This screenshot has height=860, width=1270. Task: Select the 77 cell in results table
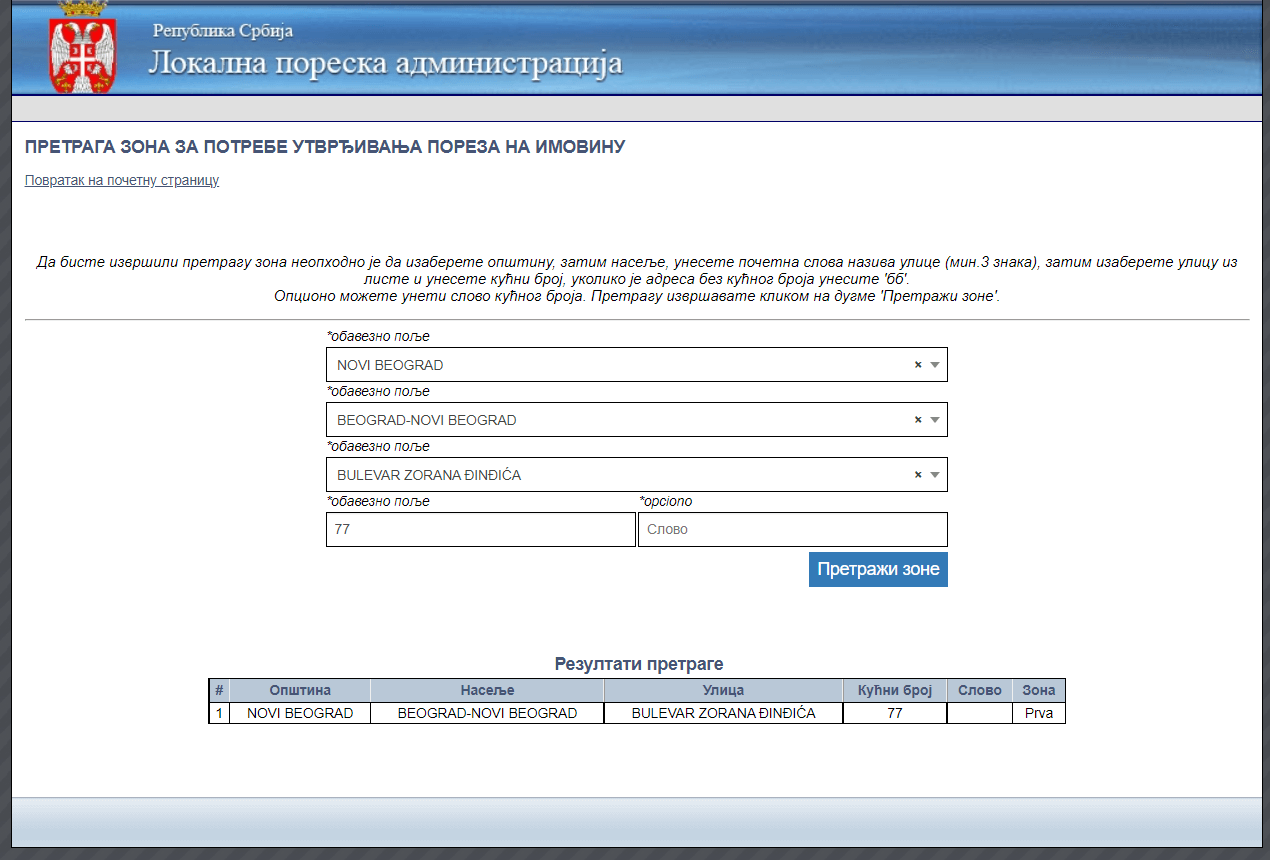(x=895, y=713)
